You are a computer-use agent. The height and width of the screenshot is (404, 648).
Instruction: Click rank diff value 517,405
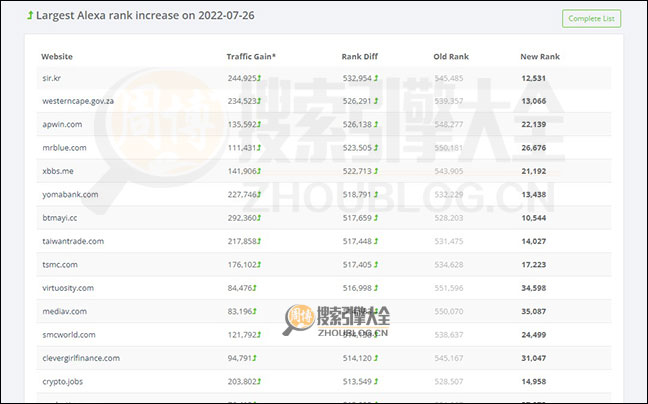pyautogui.click(x=357, y=264)
